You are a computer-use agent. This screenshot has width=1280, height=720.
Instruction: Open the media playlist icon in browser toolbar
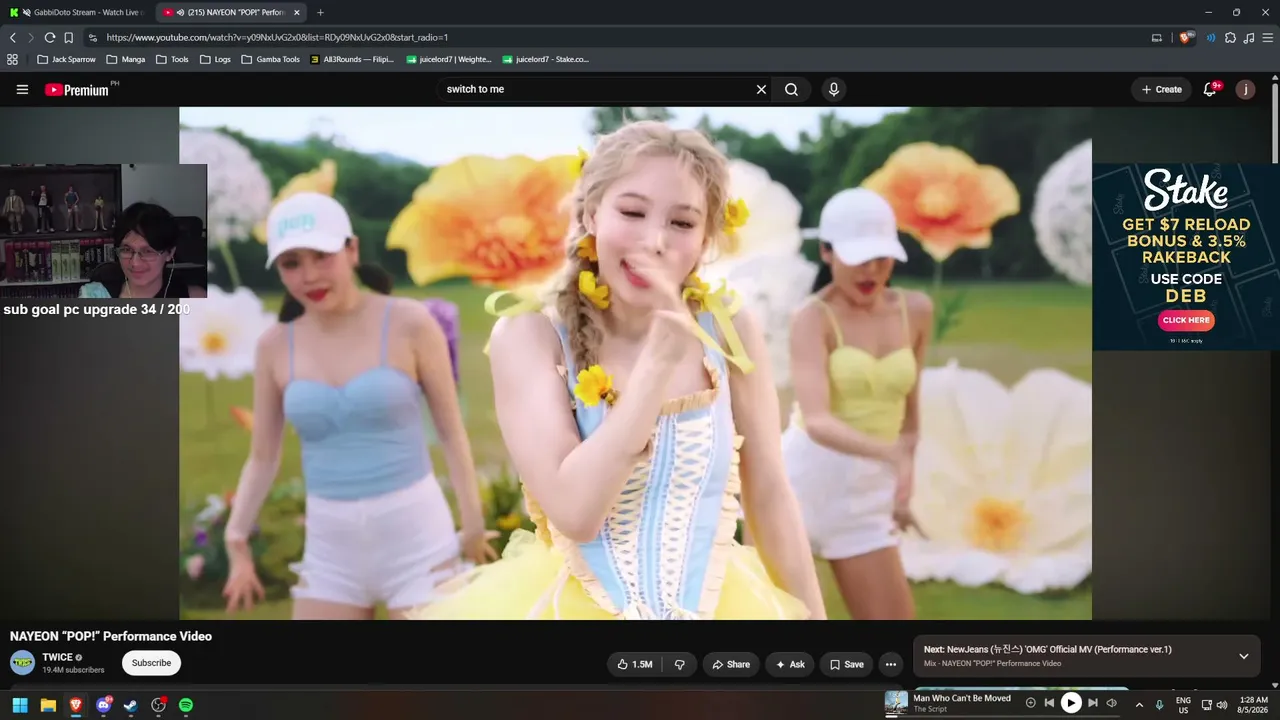coord(1249,38)
